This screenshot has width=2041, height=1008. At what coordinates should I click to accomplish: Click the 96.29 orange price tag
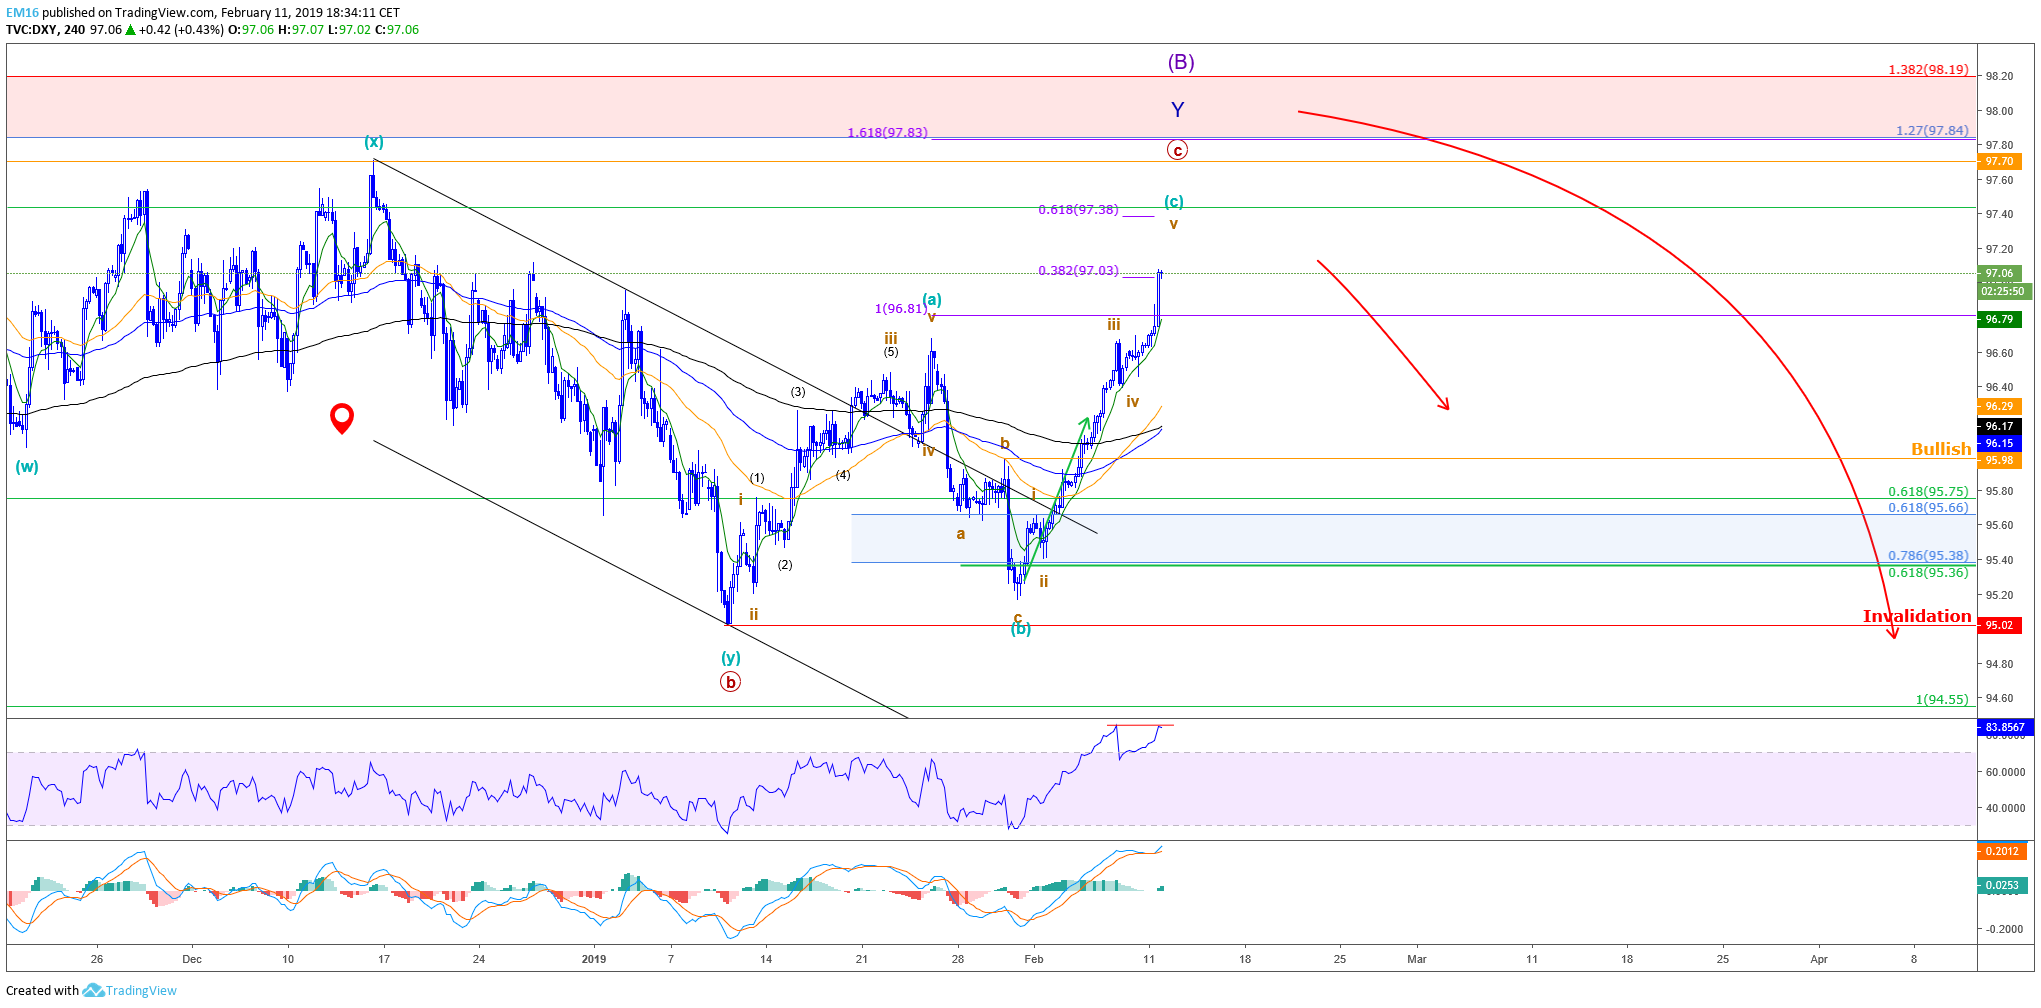1999,406
